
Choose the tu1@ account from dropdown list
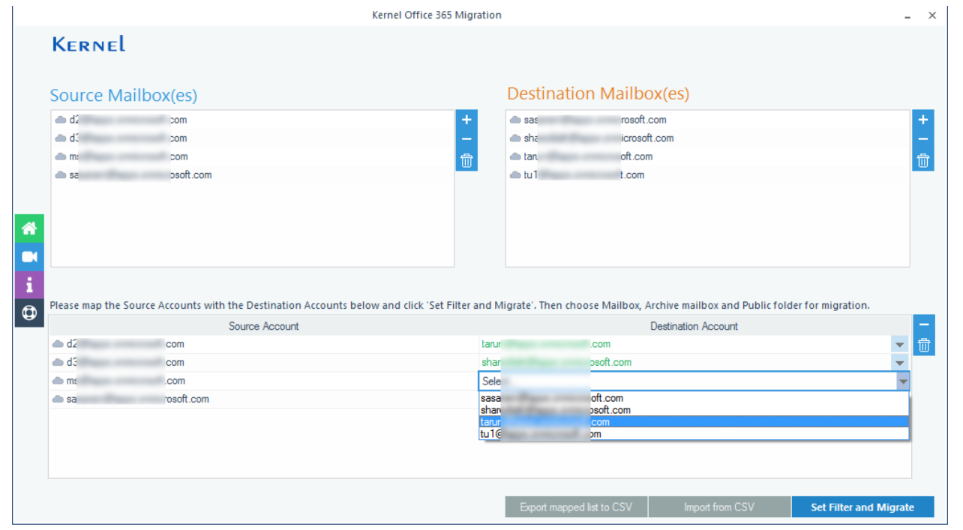(693, 434)
